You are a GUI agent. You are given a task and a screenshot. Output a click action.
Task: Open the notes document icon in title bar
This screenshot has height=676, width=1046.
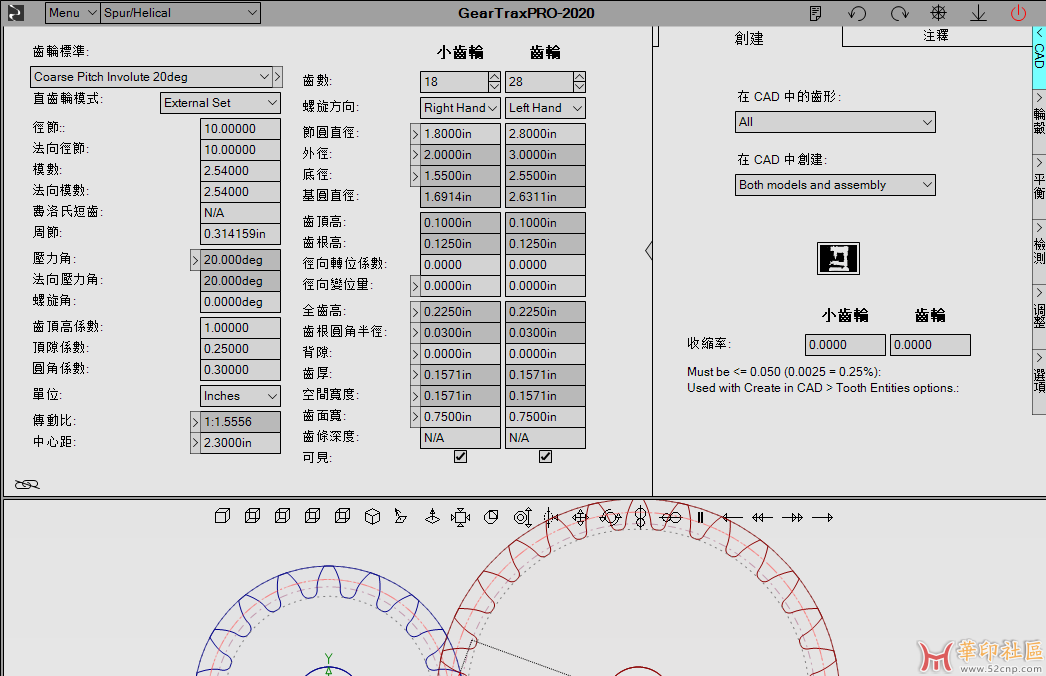tap(815, 13)
